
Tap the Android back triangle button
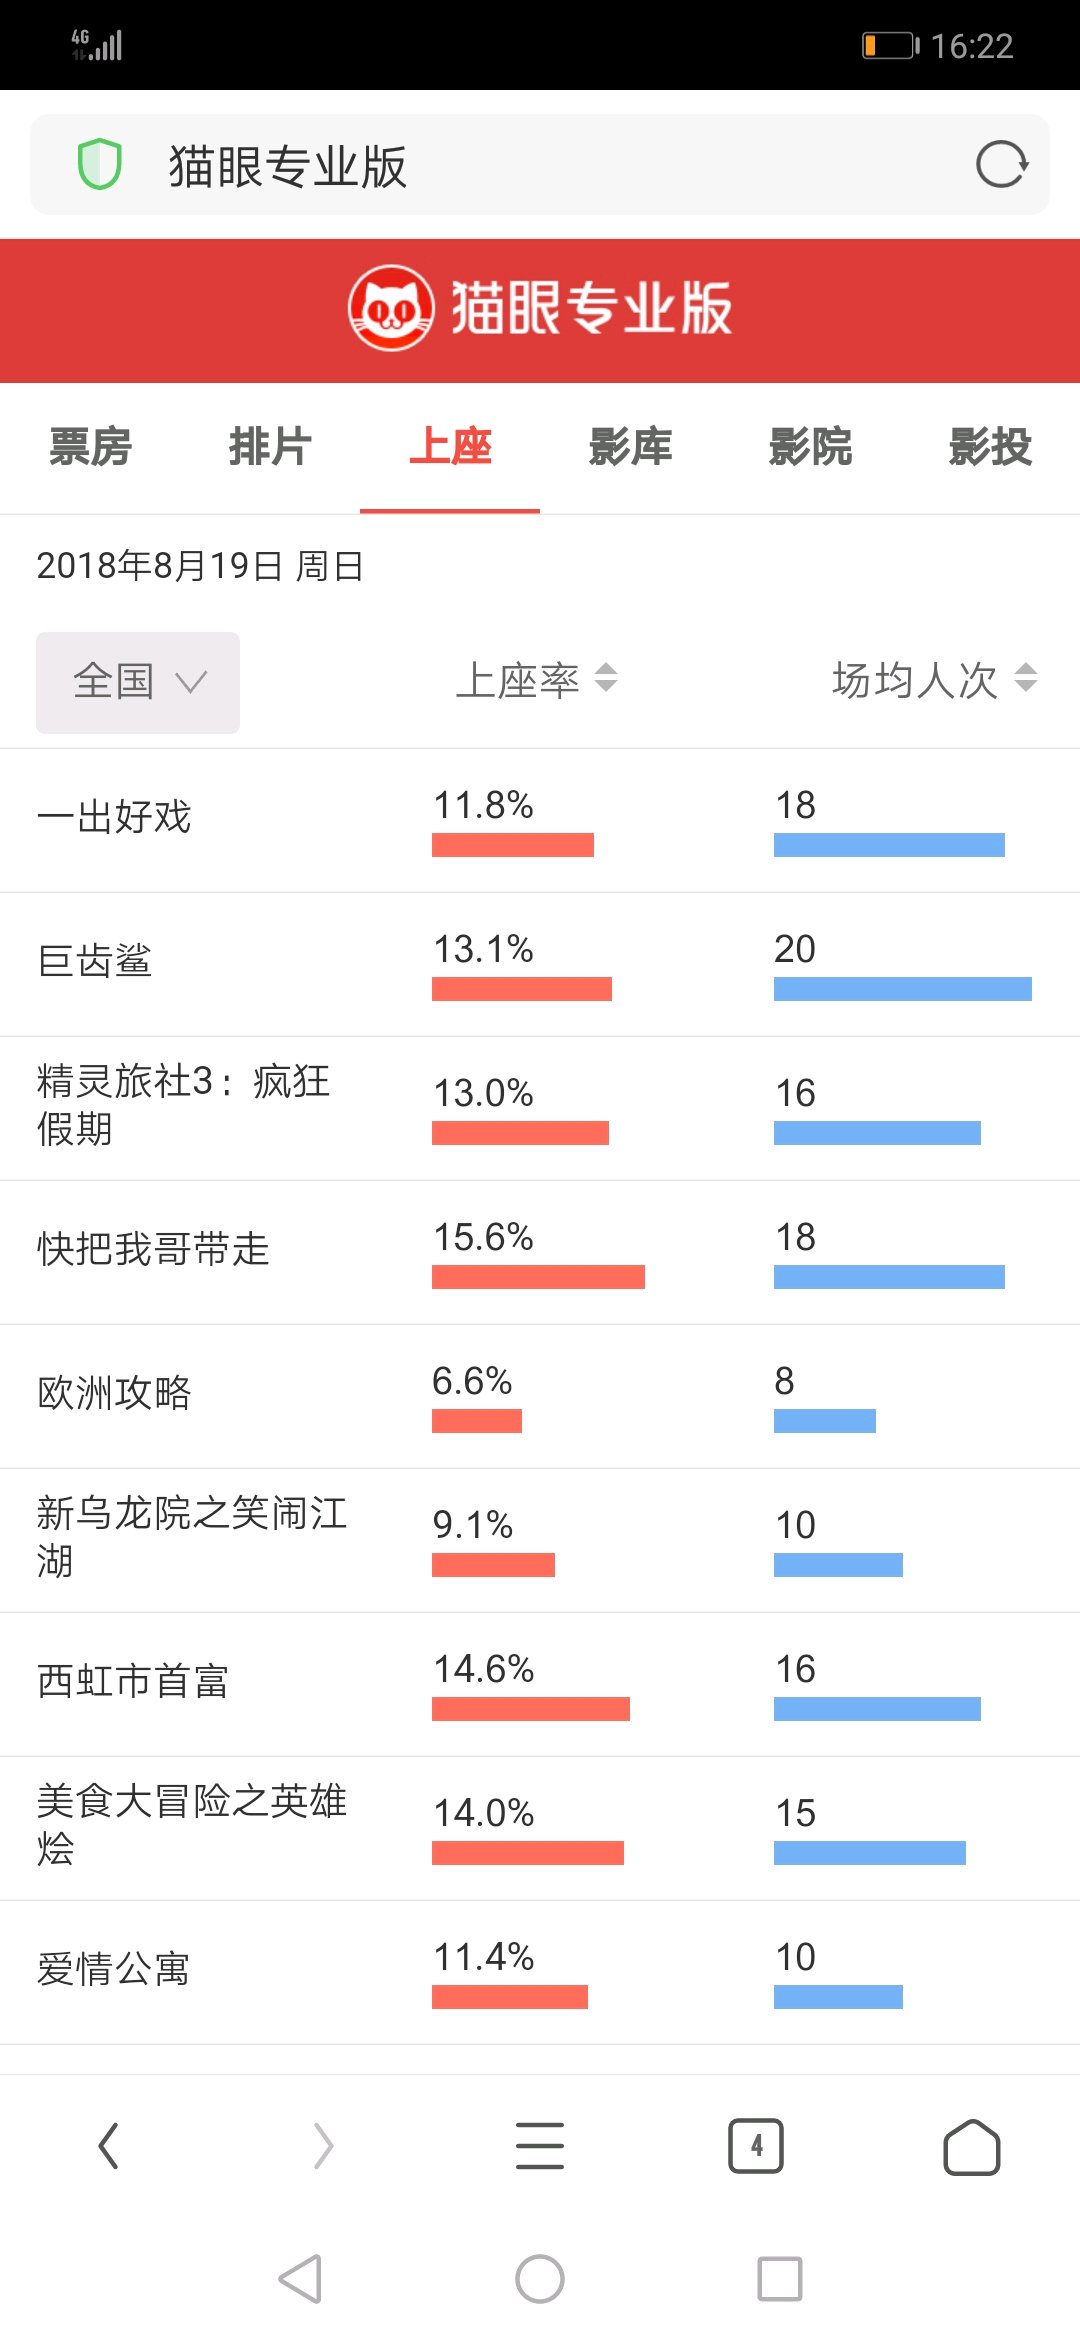300,2279
